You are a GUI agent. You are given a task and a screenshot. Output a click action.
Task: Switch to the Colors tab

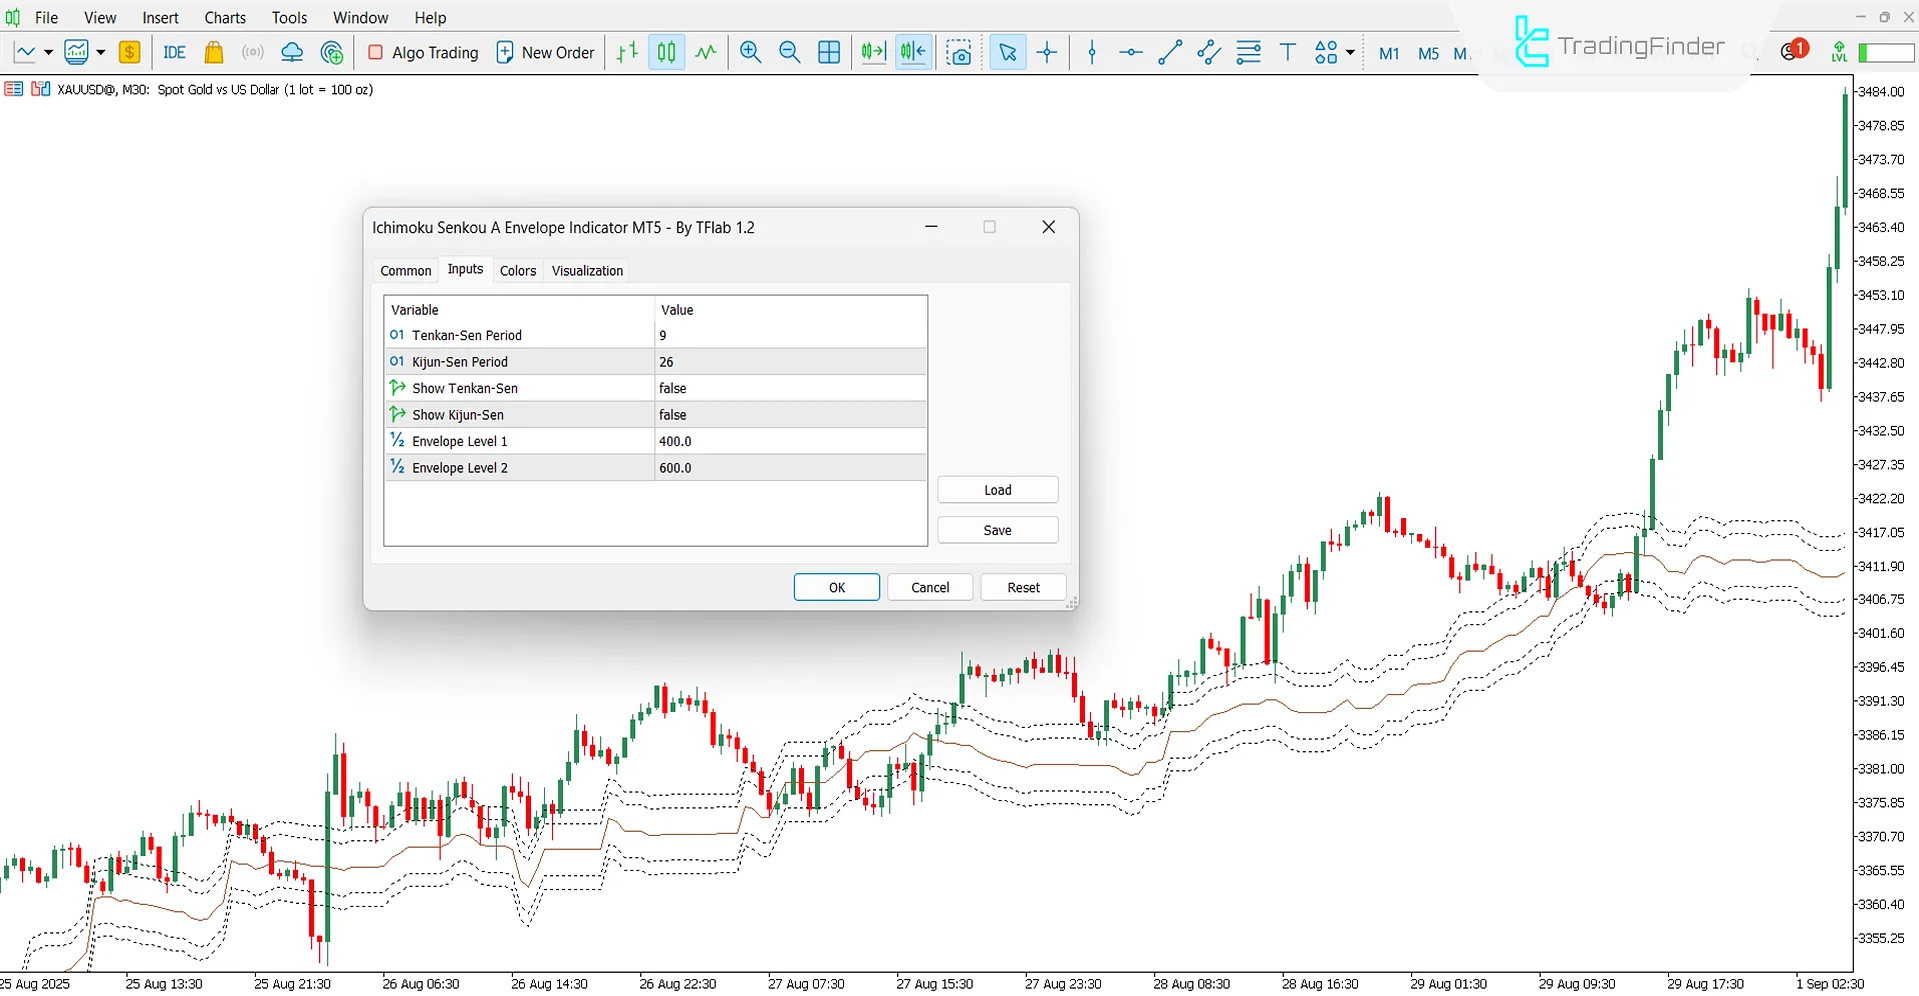517,270
